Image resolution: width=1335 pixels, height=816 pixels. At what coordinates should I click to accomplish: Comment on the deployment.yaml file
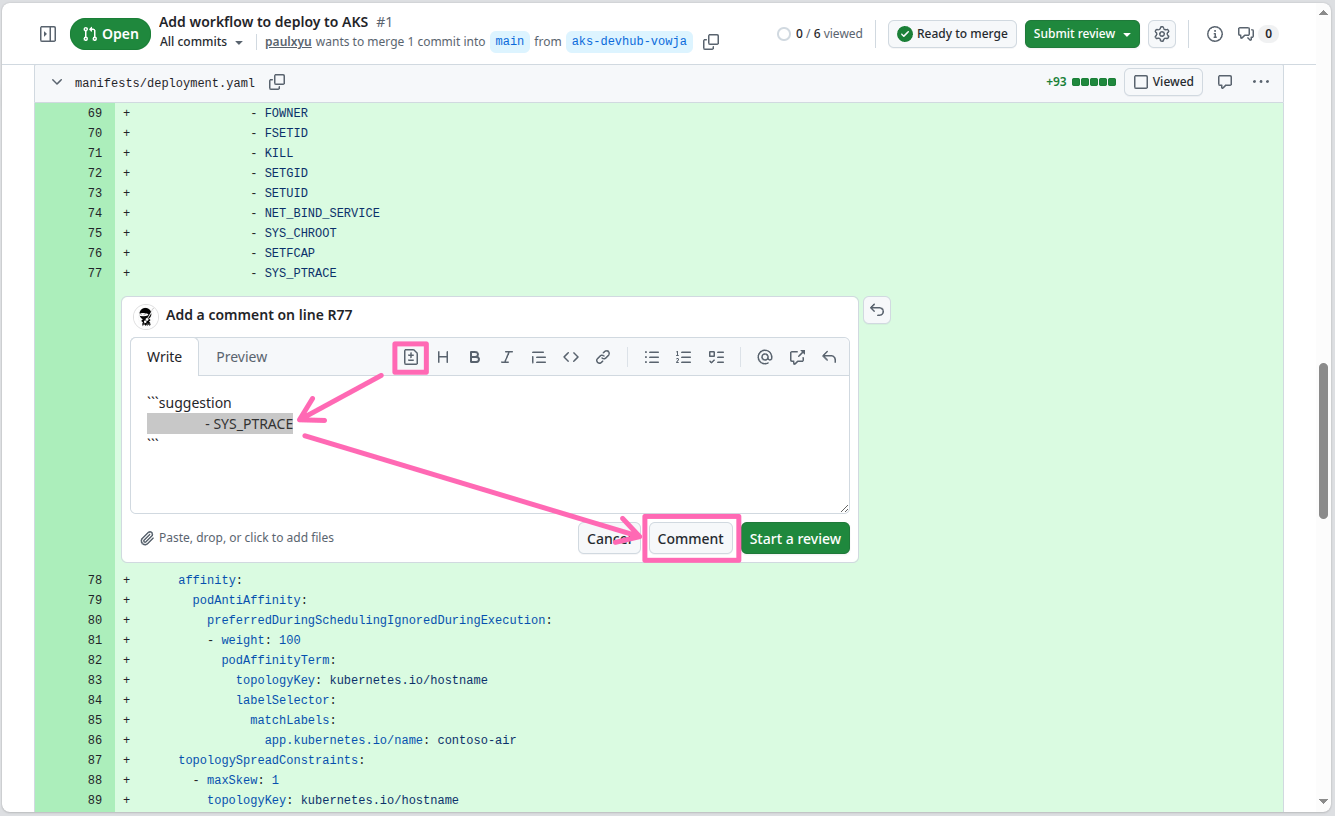tap(1224, 82)
